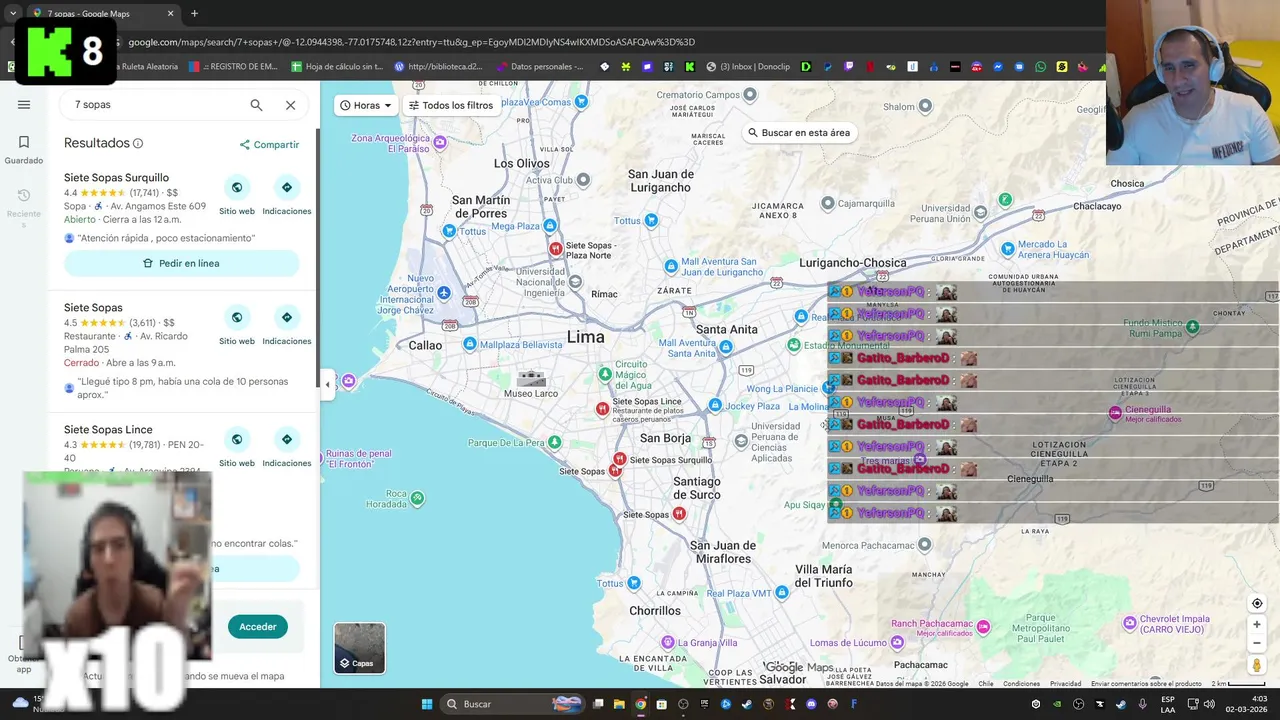The width and height of the screenshot is (1280, 720).
Task: Clear the 7 sopas search query
Action: tap(290, 105)
